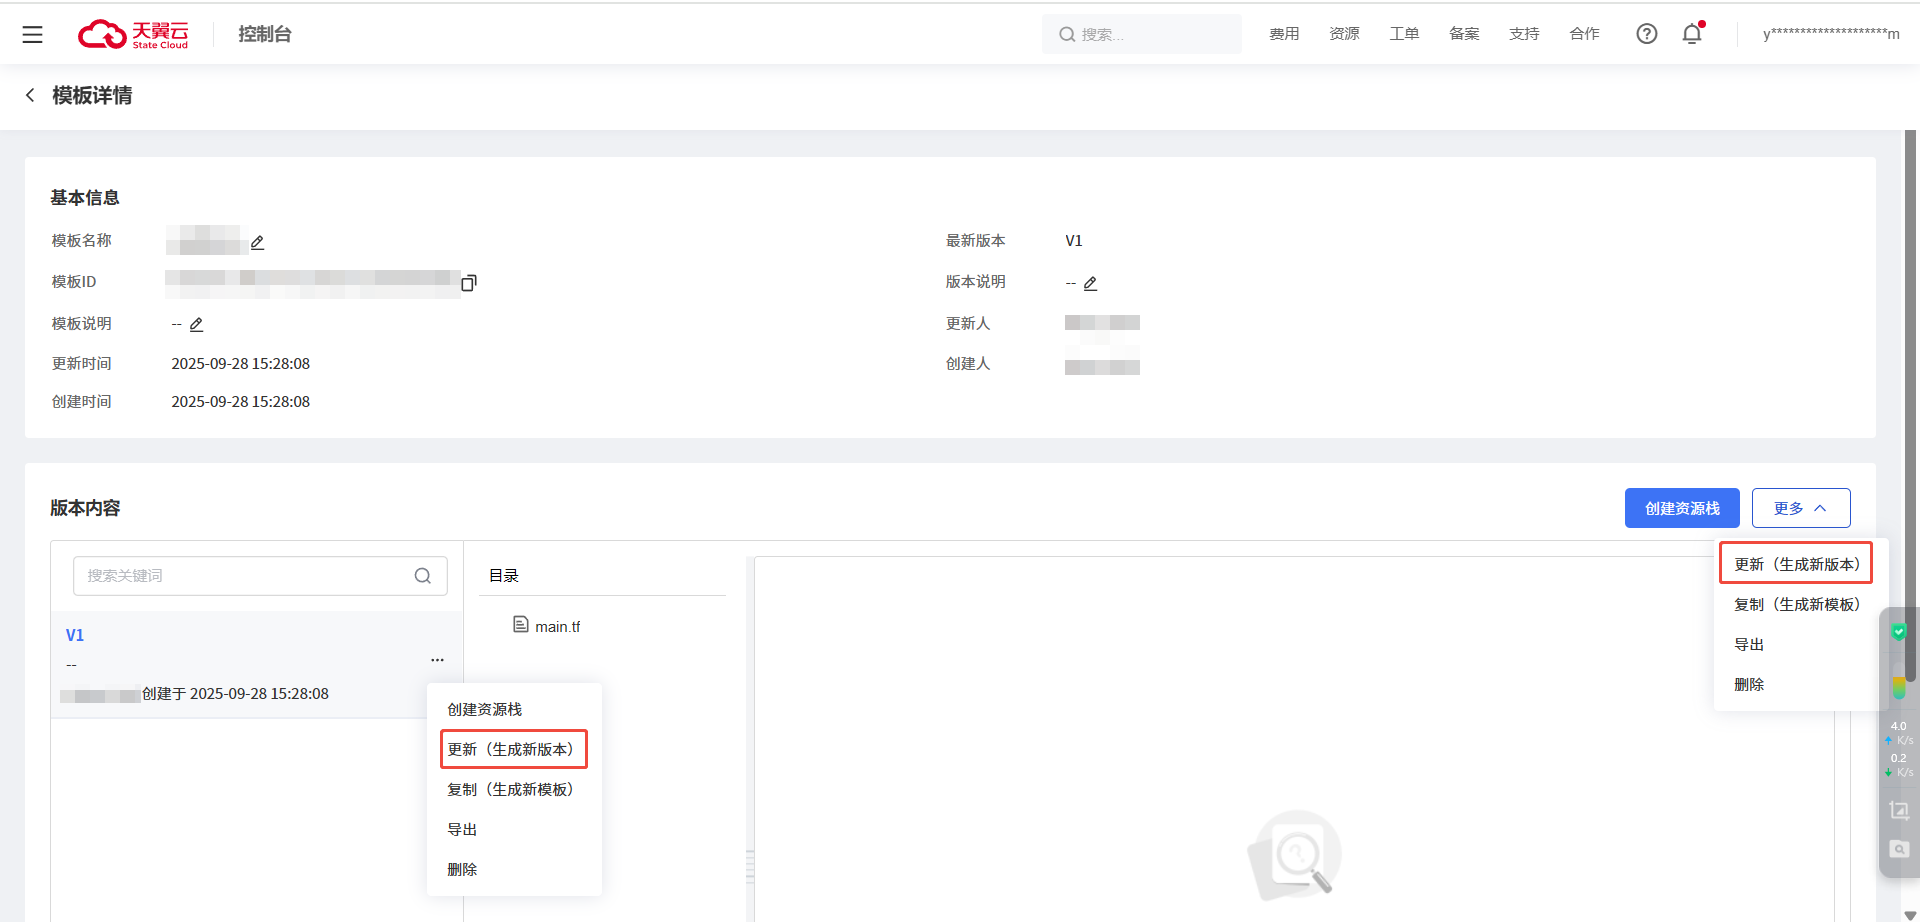Screen dimensions: 1920x922
Task: Click the 创建时间 value 2025-09-28 15:28:08
Action: tap(241, 402)
